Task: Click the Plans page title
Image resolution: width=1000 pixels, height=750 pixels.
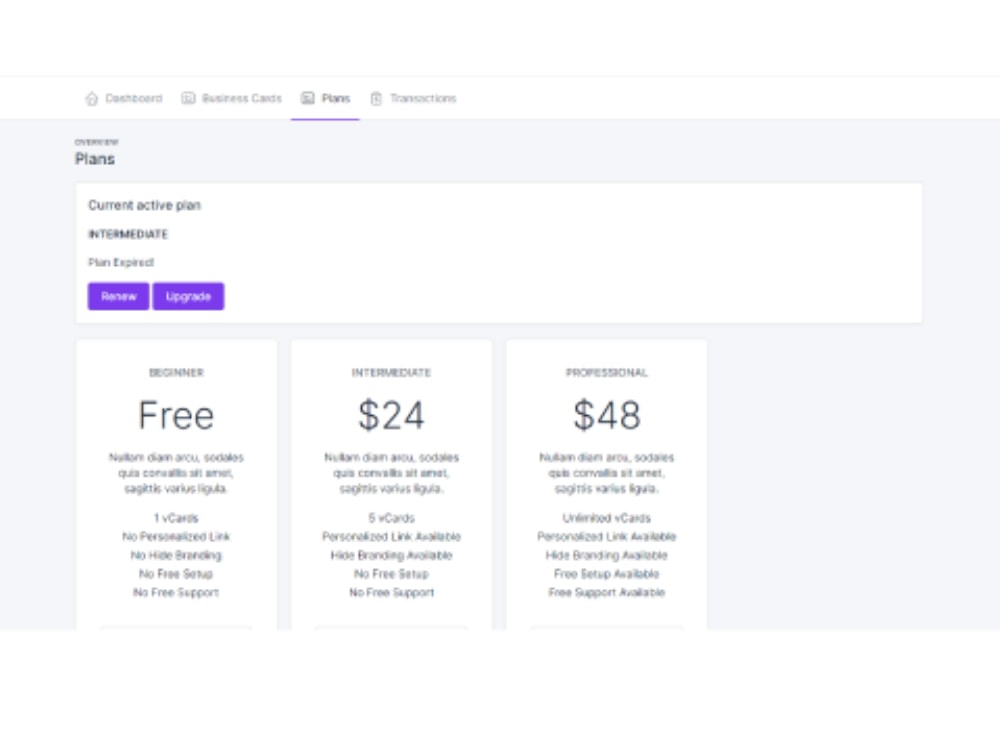Action: coord(95,159)
